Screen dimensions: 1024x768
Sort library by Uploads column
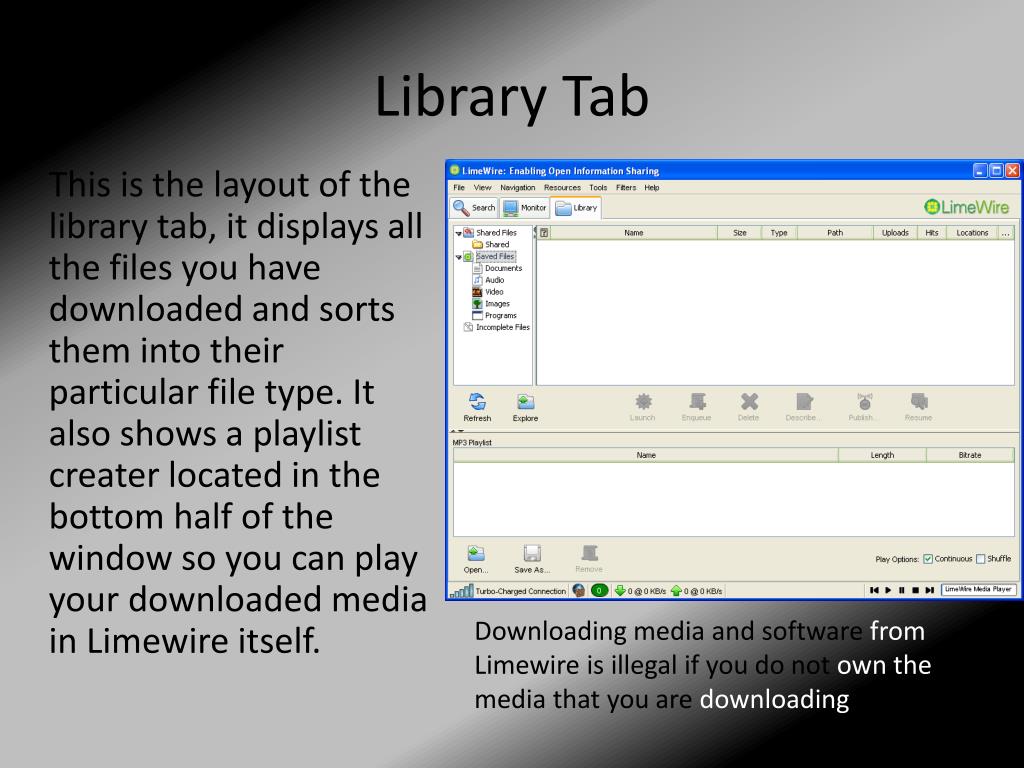tap(895, 232)
